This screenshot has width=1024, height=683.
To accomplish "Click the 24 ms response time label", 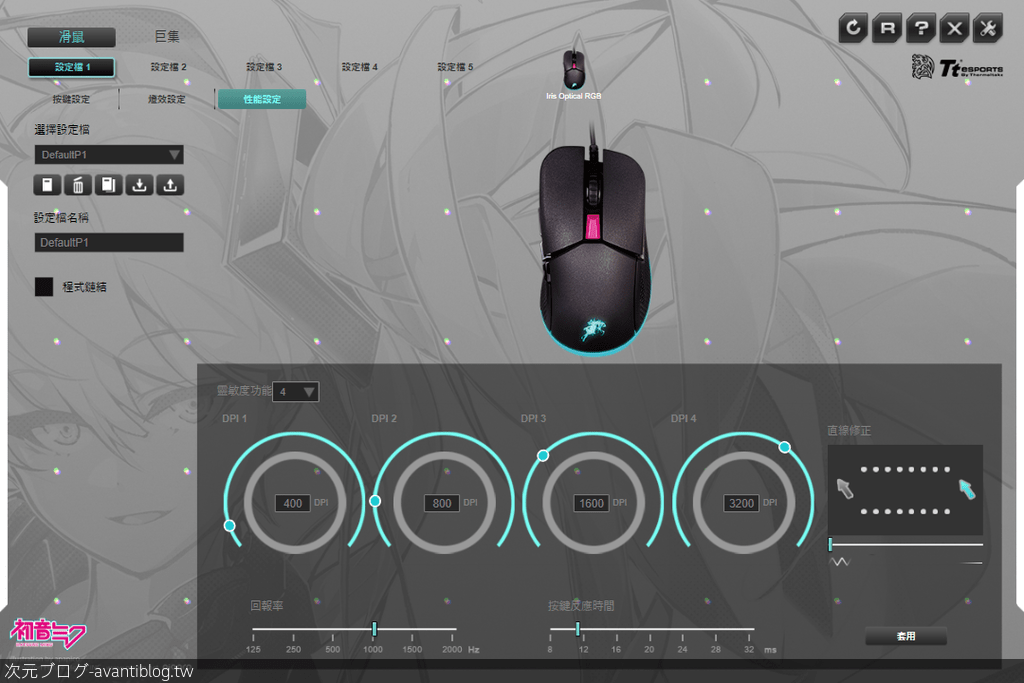I will pyautogui.click(x=682, y=650).
